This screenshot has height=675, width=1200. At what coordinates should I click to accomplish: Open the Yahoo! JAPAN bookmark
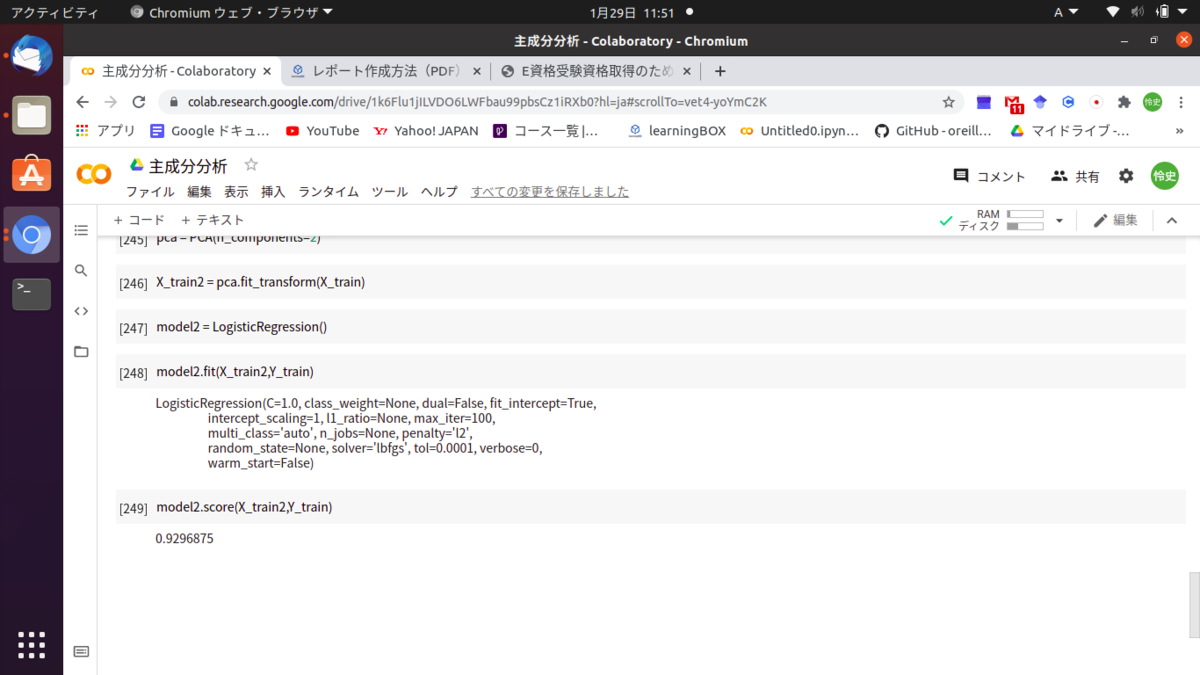tap(426, 131)
